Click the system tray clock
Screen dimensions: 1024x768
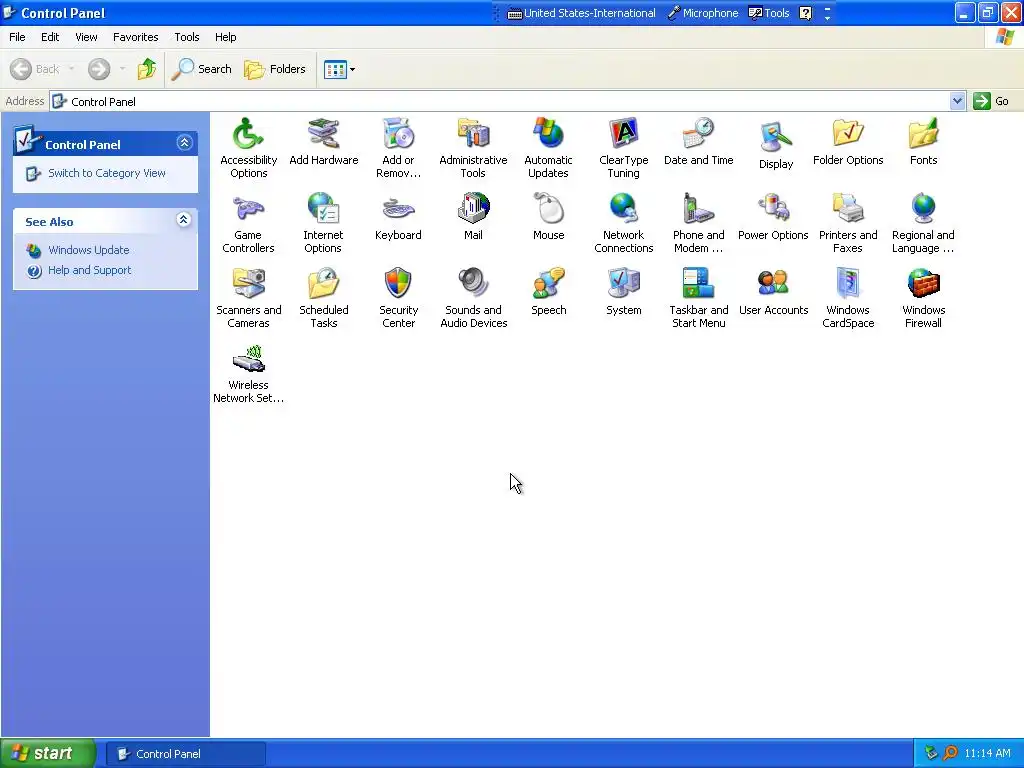[x=987, y=754]
